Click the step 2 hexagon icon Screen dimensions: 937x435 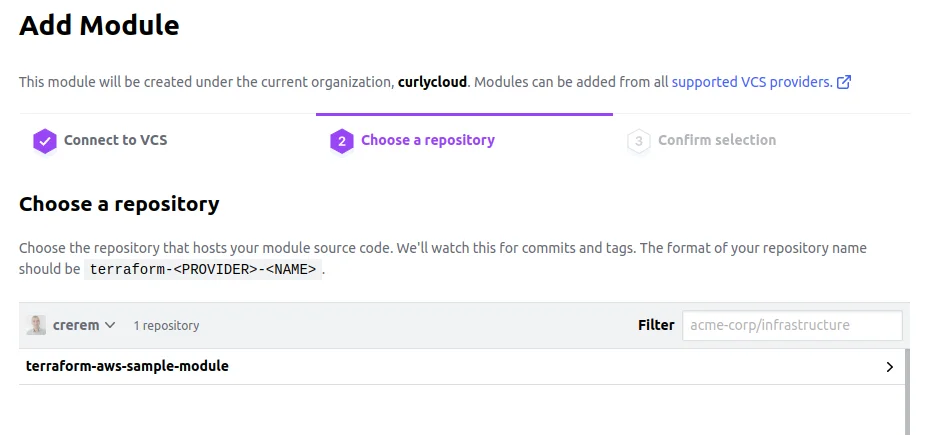341,142
